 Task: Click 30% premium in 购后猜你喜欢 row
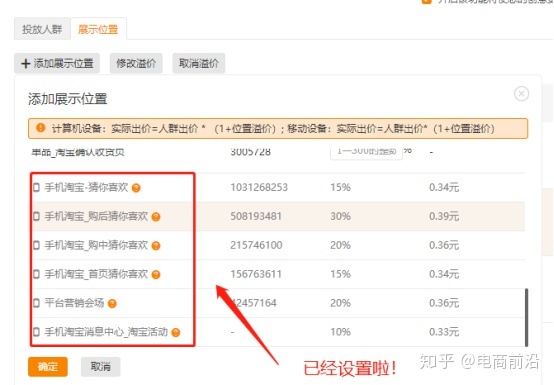point(340,216)
